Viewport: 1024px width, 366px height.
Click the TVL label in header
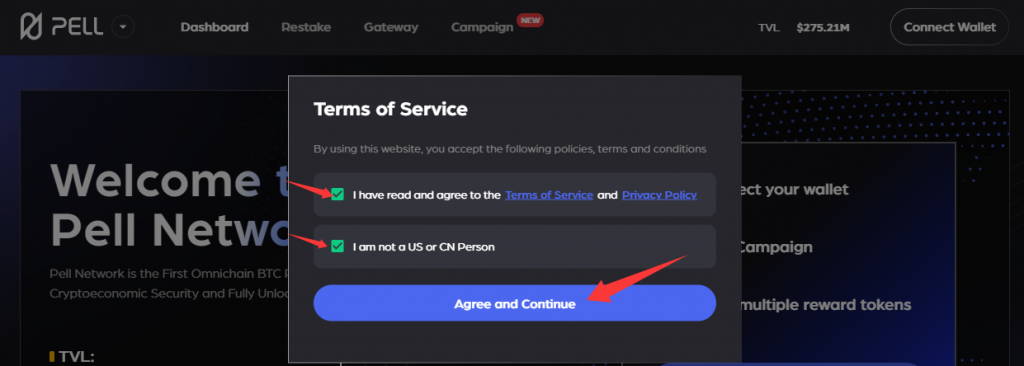tap(769, 27)
